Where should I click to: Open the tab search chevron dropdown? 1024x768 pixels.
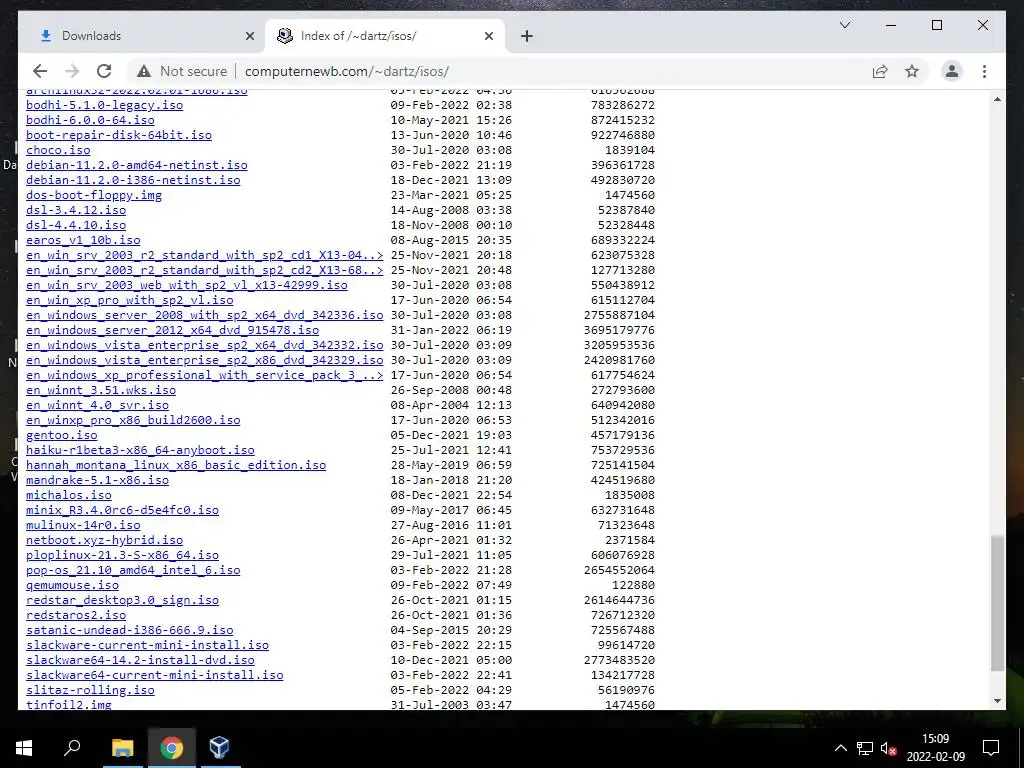[844, 25]
